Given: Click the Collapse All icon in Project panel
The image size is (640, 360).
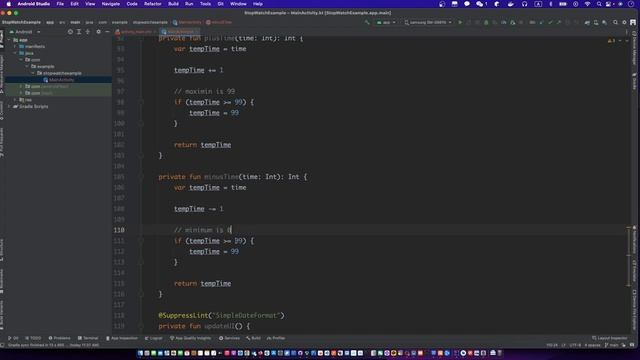Looking at the screenshot, I should [87, 31].
